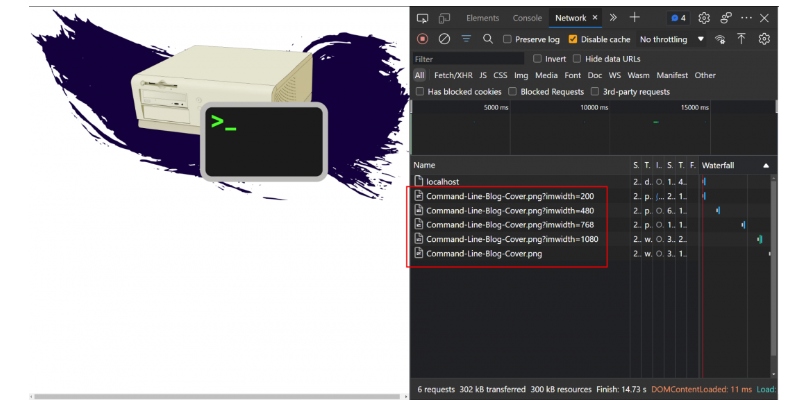
Task: Select the Network tab
Action: (x=570, y=18)
